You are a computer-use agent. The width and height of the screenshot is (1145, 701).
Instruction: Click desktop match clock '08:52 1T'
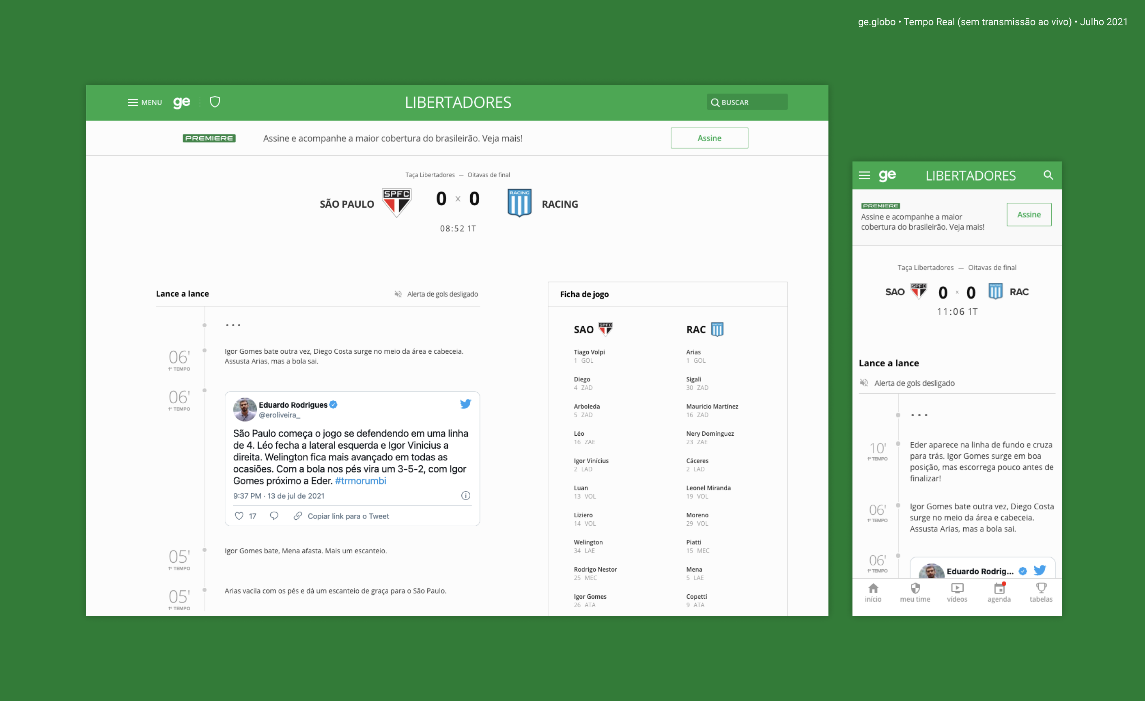coord(458,229)
